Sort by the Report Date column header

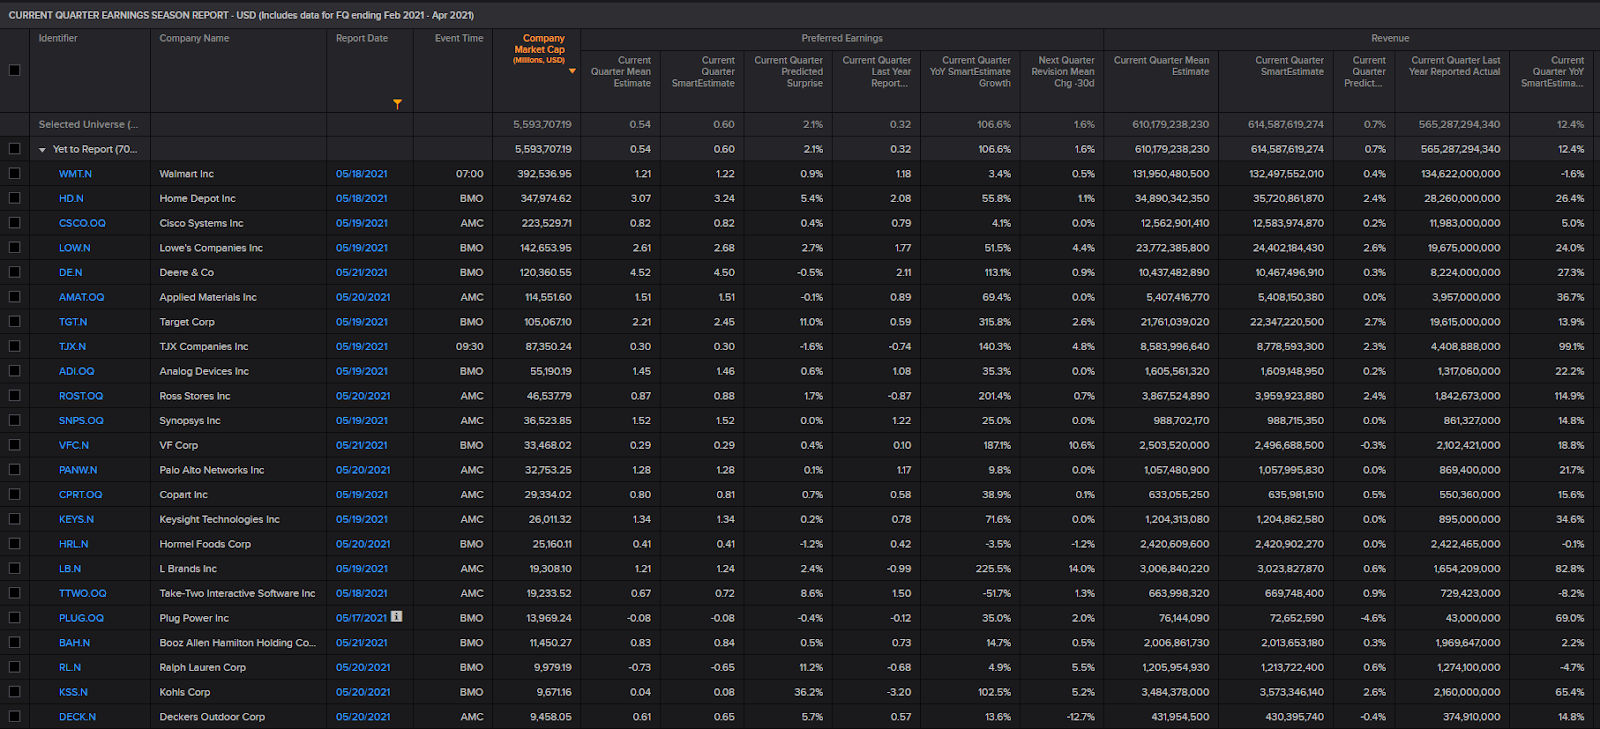(362, 38)
